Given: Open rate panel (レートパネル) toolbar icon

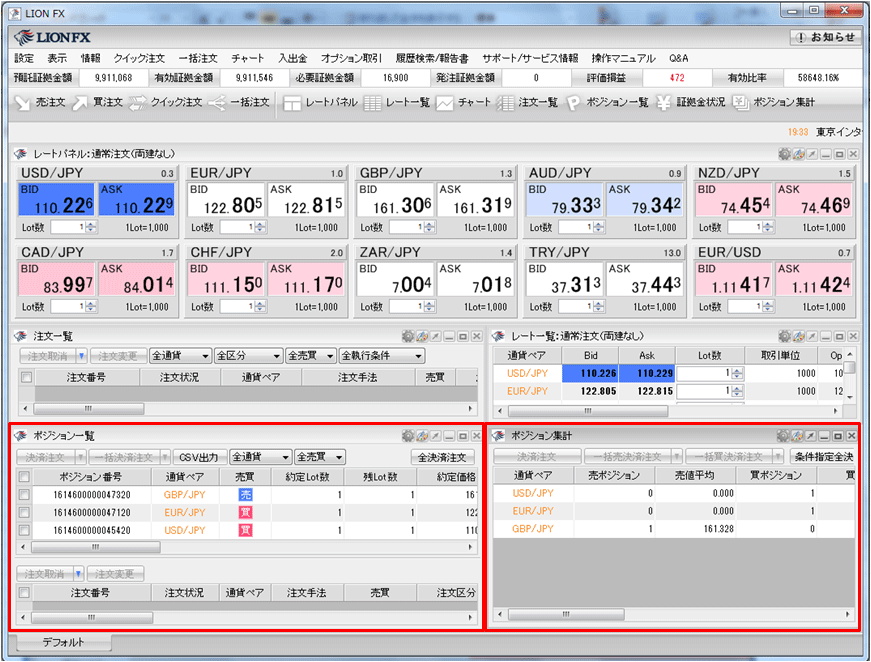Looking at the screenshot, I should 292,103.
